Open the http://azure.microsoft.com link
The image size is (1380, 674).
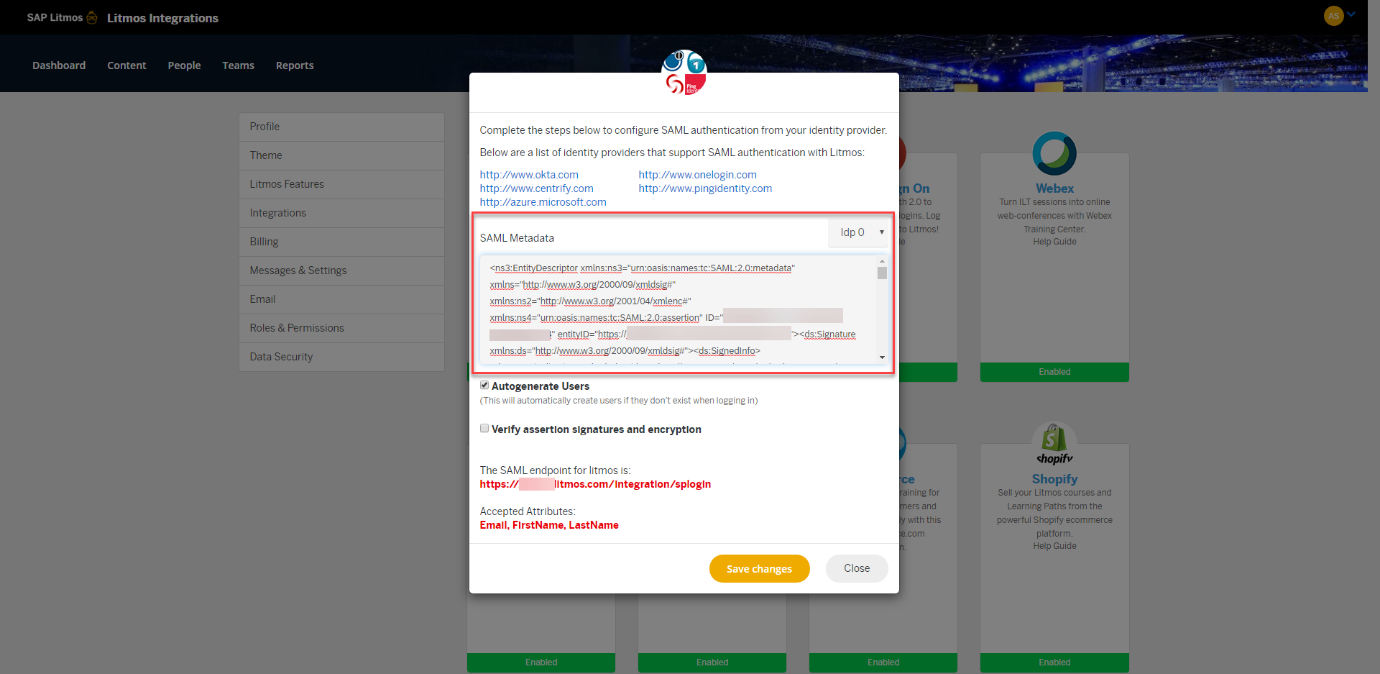pyautogui.click(x=543, y=202)
